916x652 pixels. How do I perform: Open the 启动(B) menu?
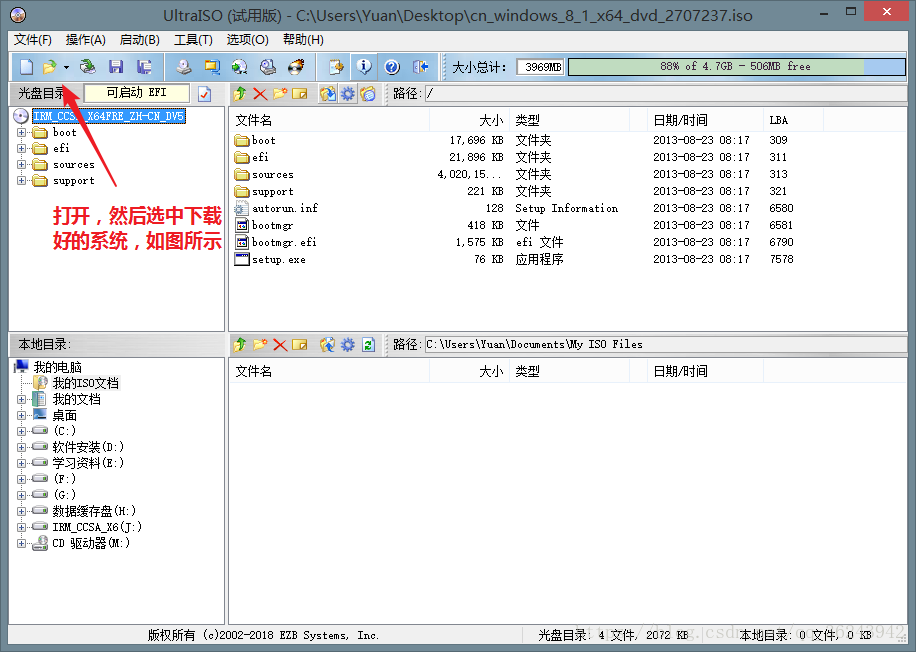click(x=140, y=40)
